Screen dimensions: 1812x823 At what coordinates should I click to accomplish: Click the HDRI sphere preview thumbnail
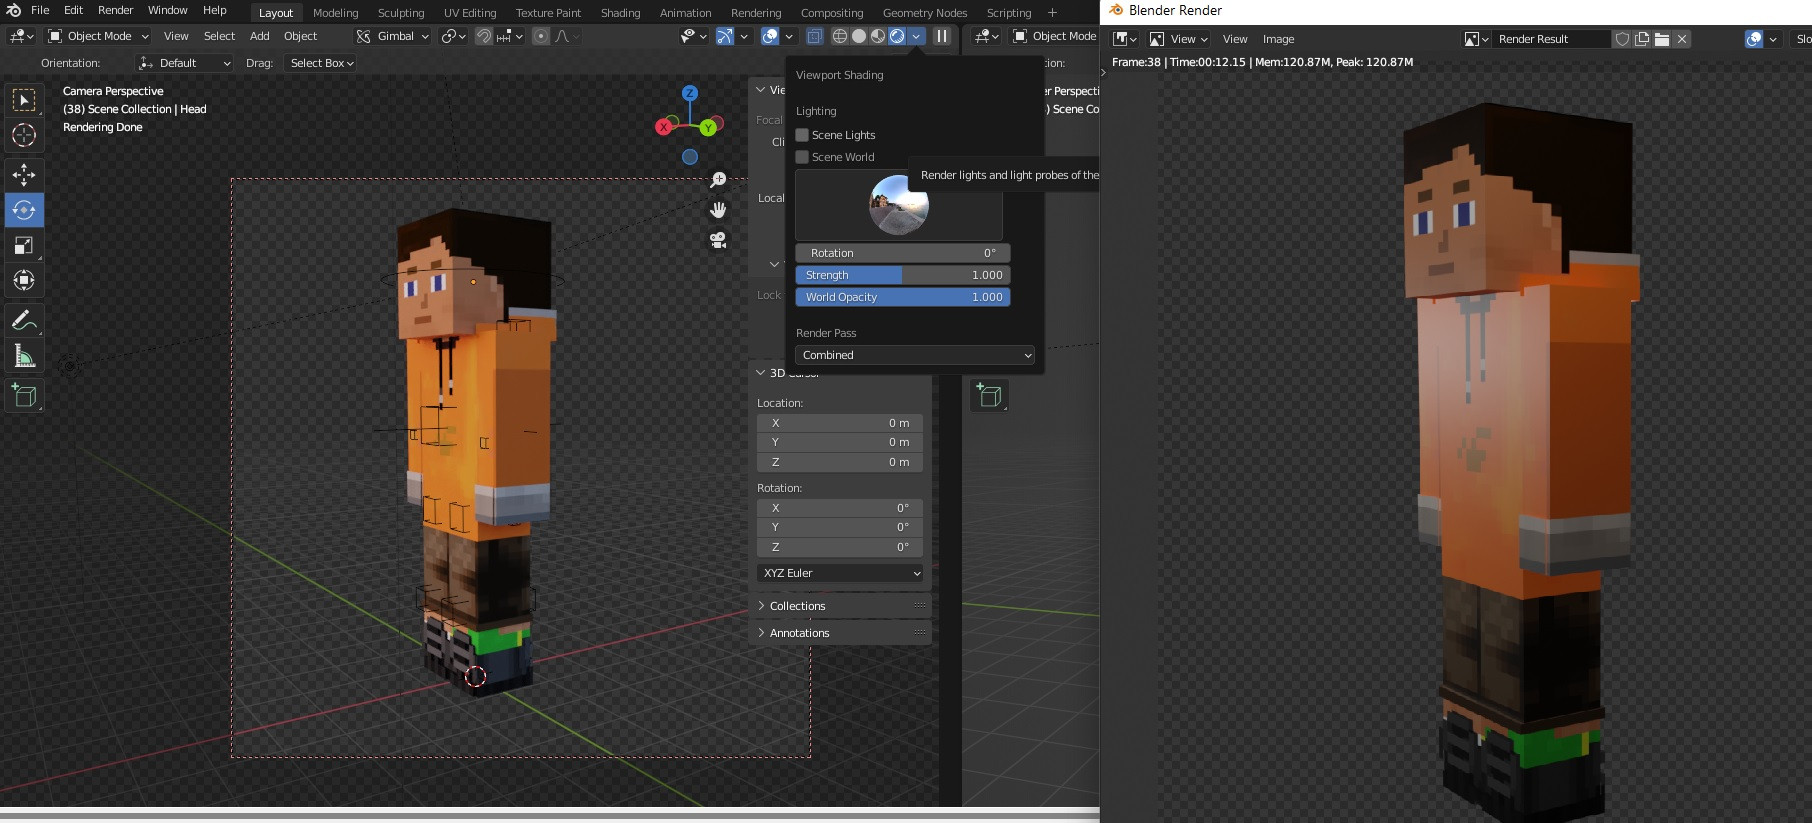[x=899, y=204]
